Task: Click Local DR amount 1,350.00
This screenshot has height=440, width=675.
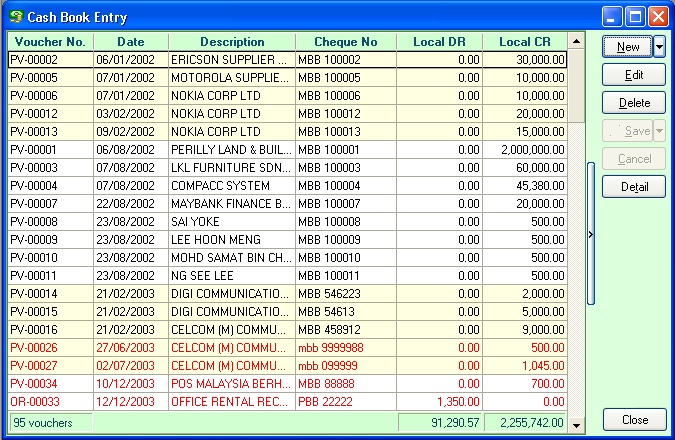Action: click(x=440, y=402)
